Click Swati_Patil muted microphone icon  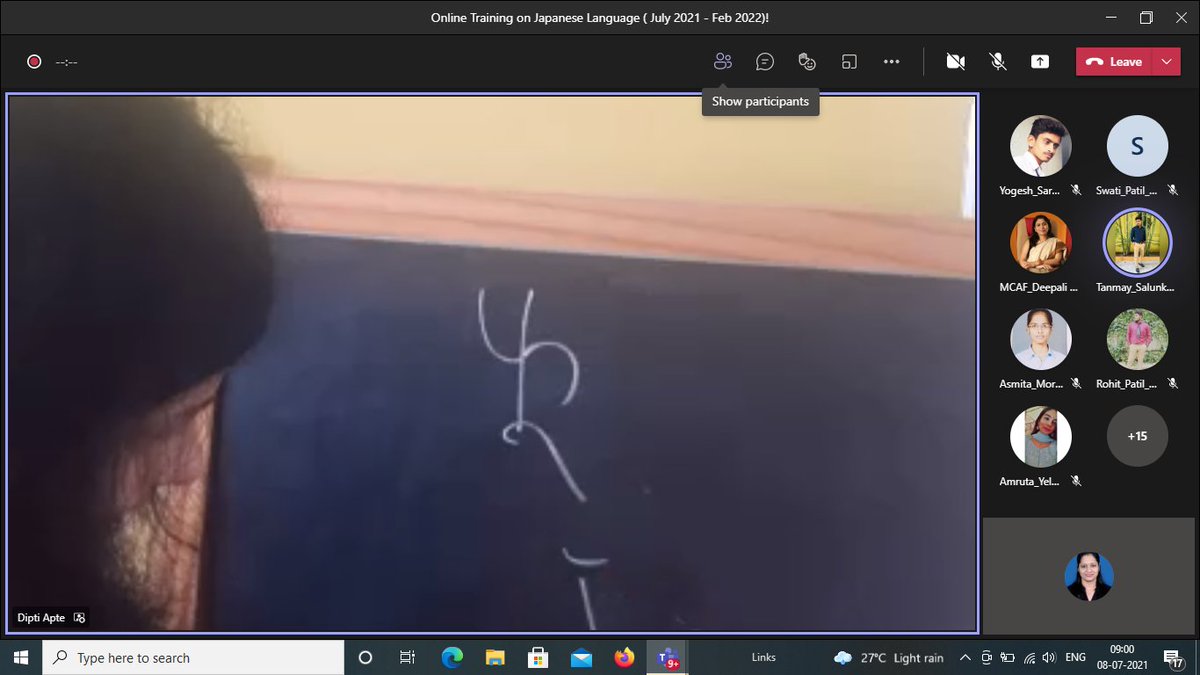click(x=1173, y=190)
